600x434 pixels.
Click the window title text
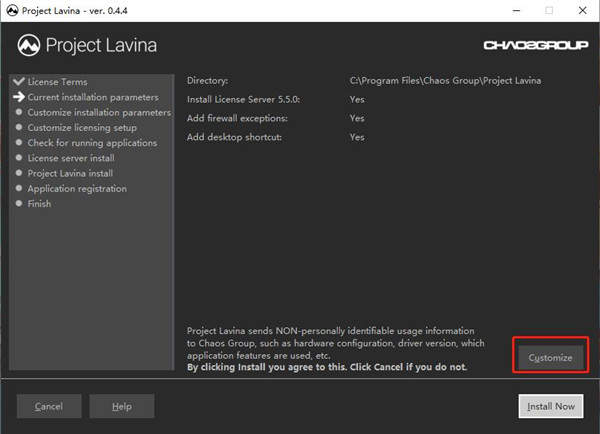click(x=75, y=11)
